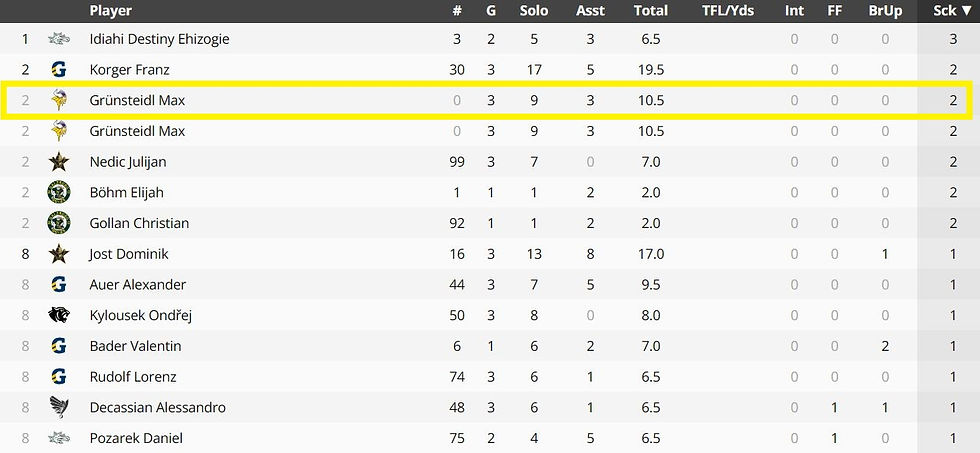Click the TFL/Yds column header
Screen dimensions: 980x453
pos(728,11)
